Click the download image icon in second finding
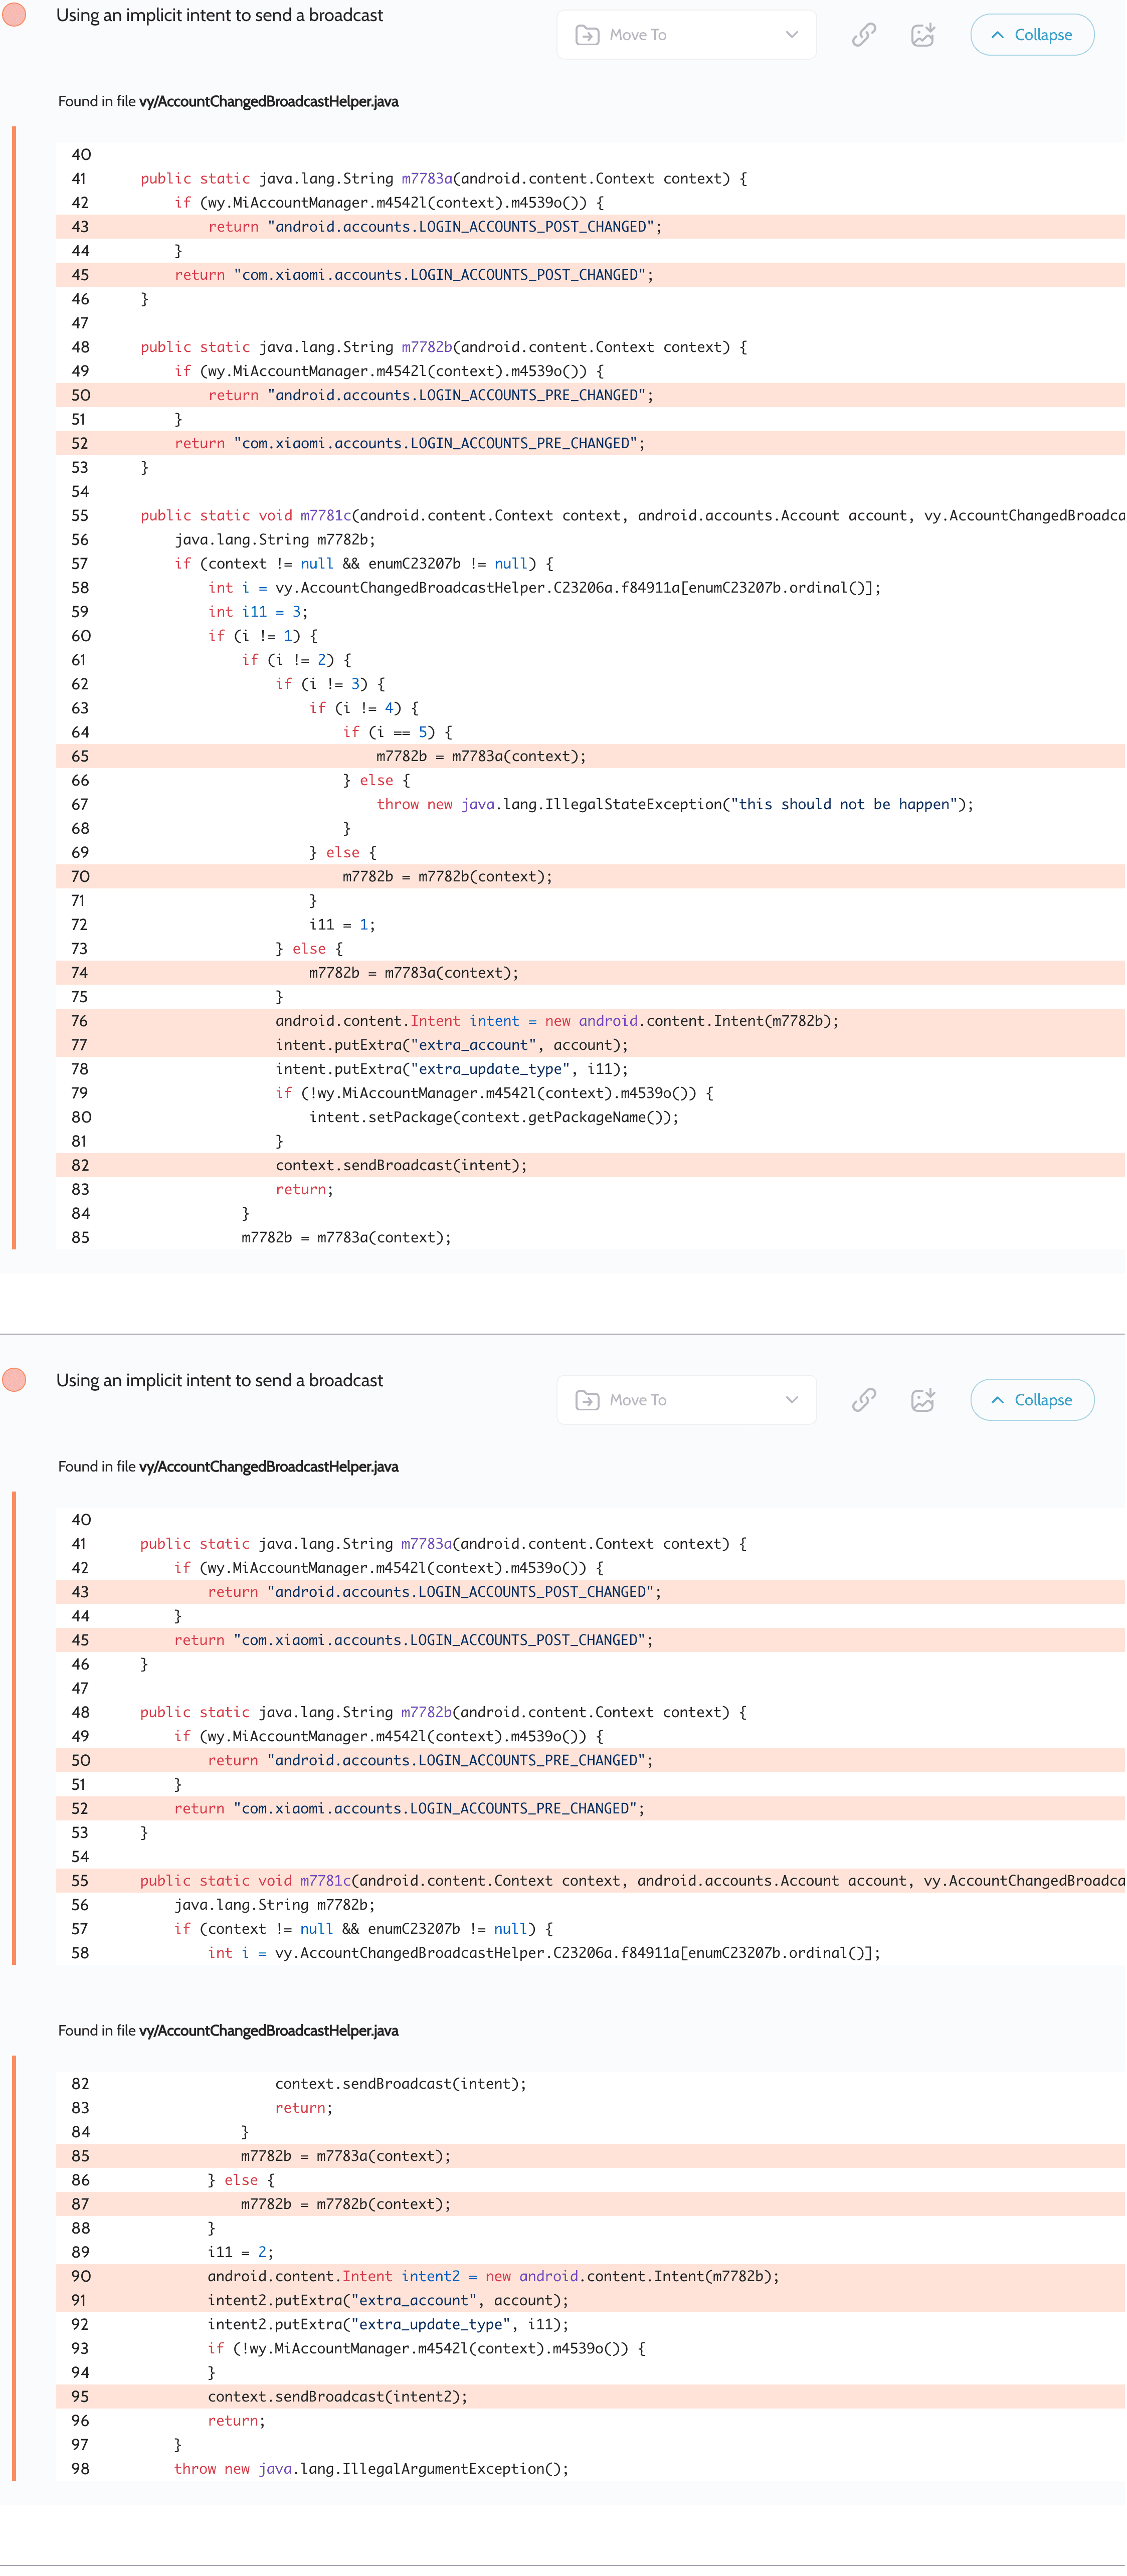Viewport: 1127px width, 2576px height. coord(922,1400)
